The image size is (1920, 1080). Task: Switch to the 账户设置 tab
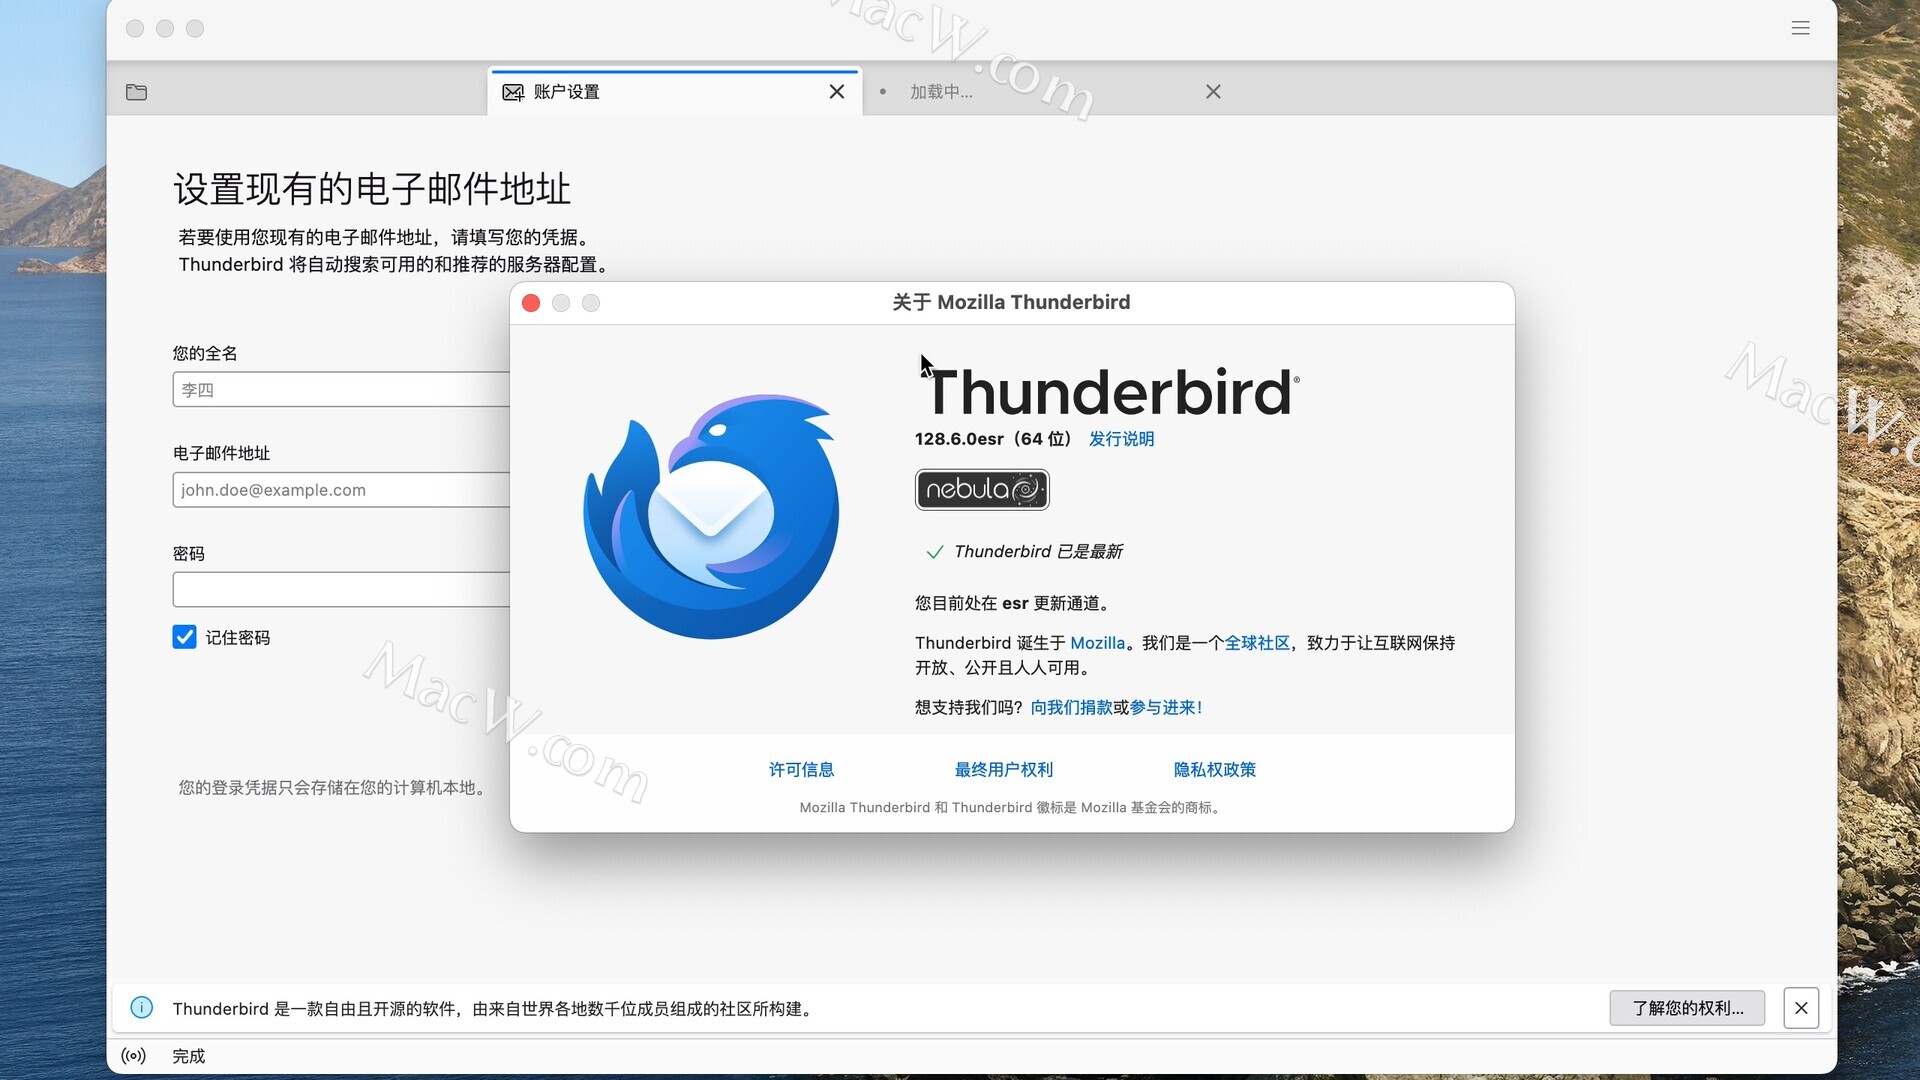674,92
